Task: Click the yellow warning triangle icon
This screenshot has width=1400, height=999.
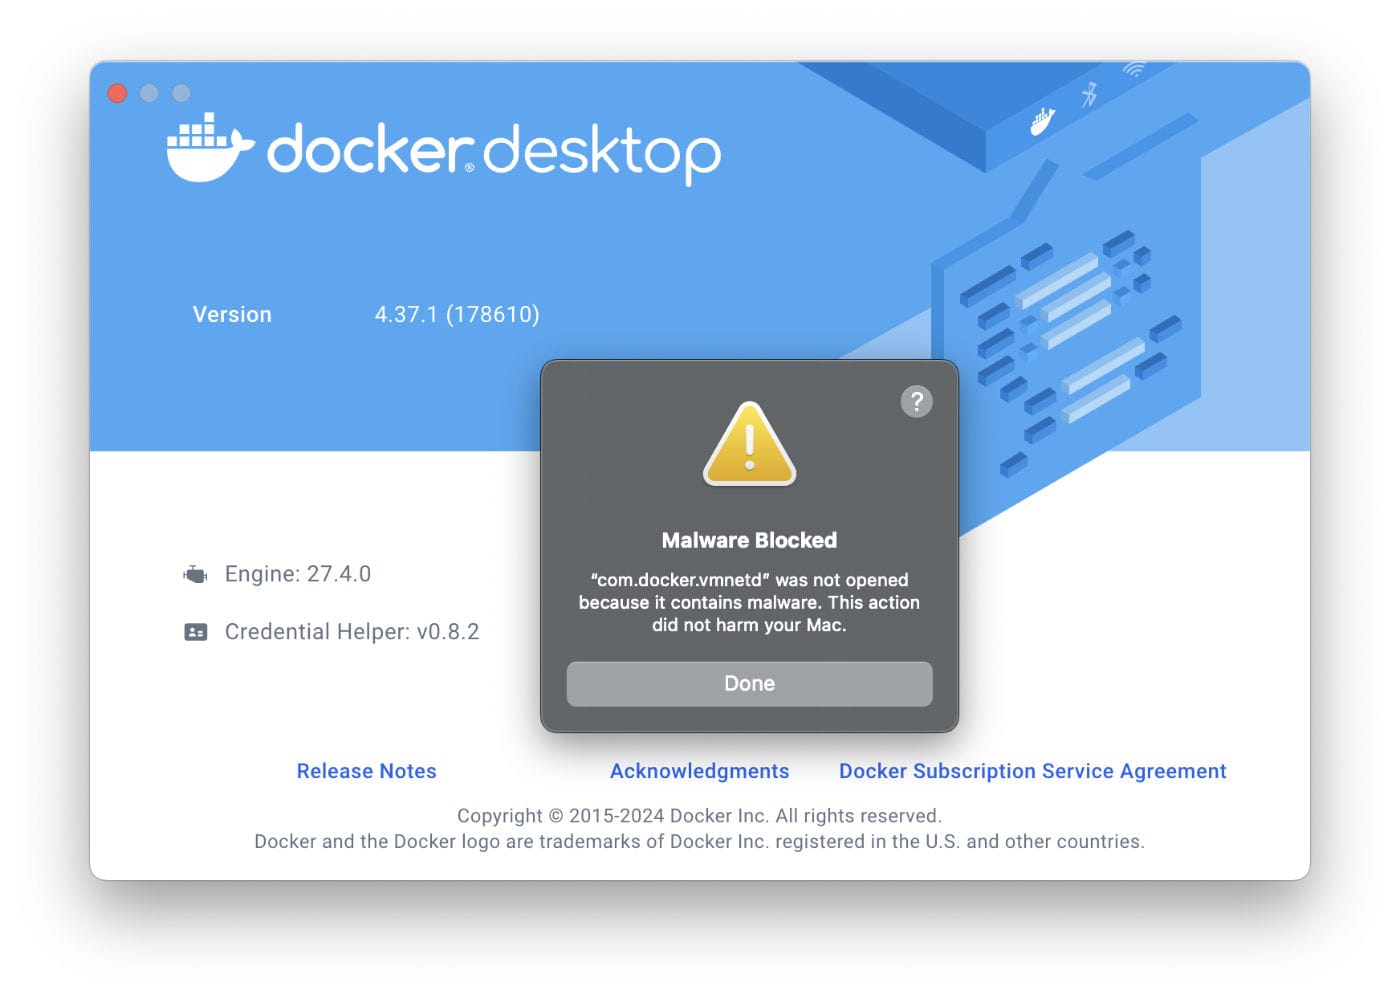Action: [749, 444]
